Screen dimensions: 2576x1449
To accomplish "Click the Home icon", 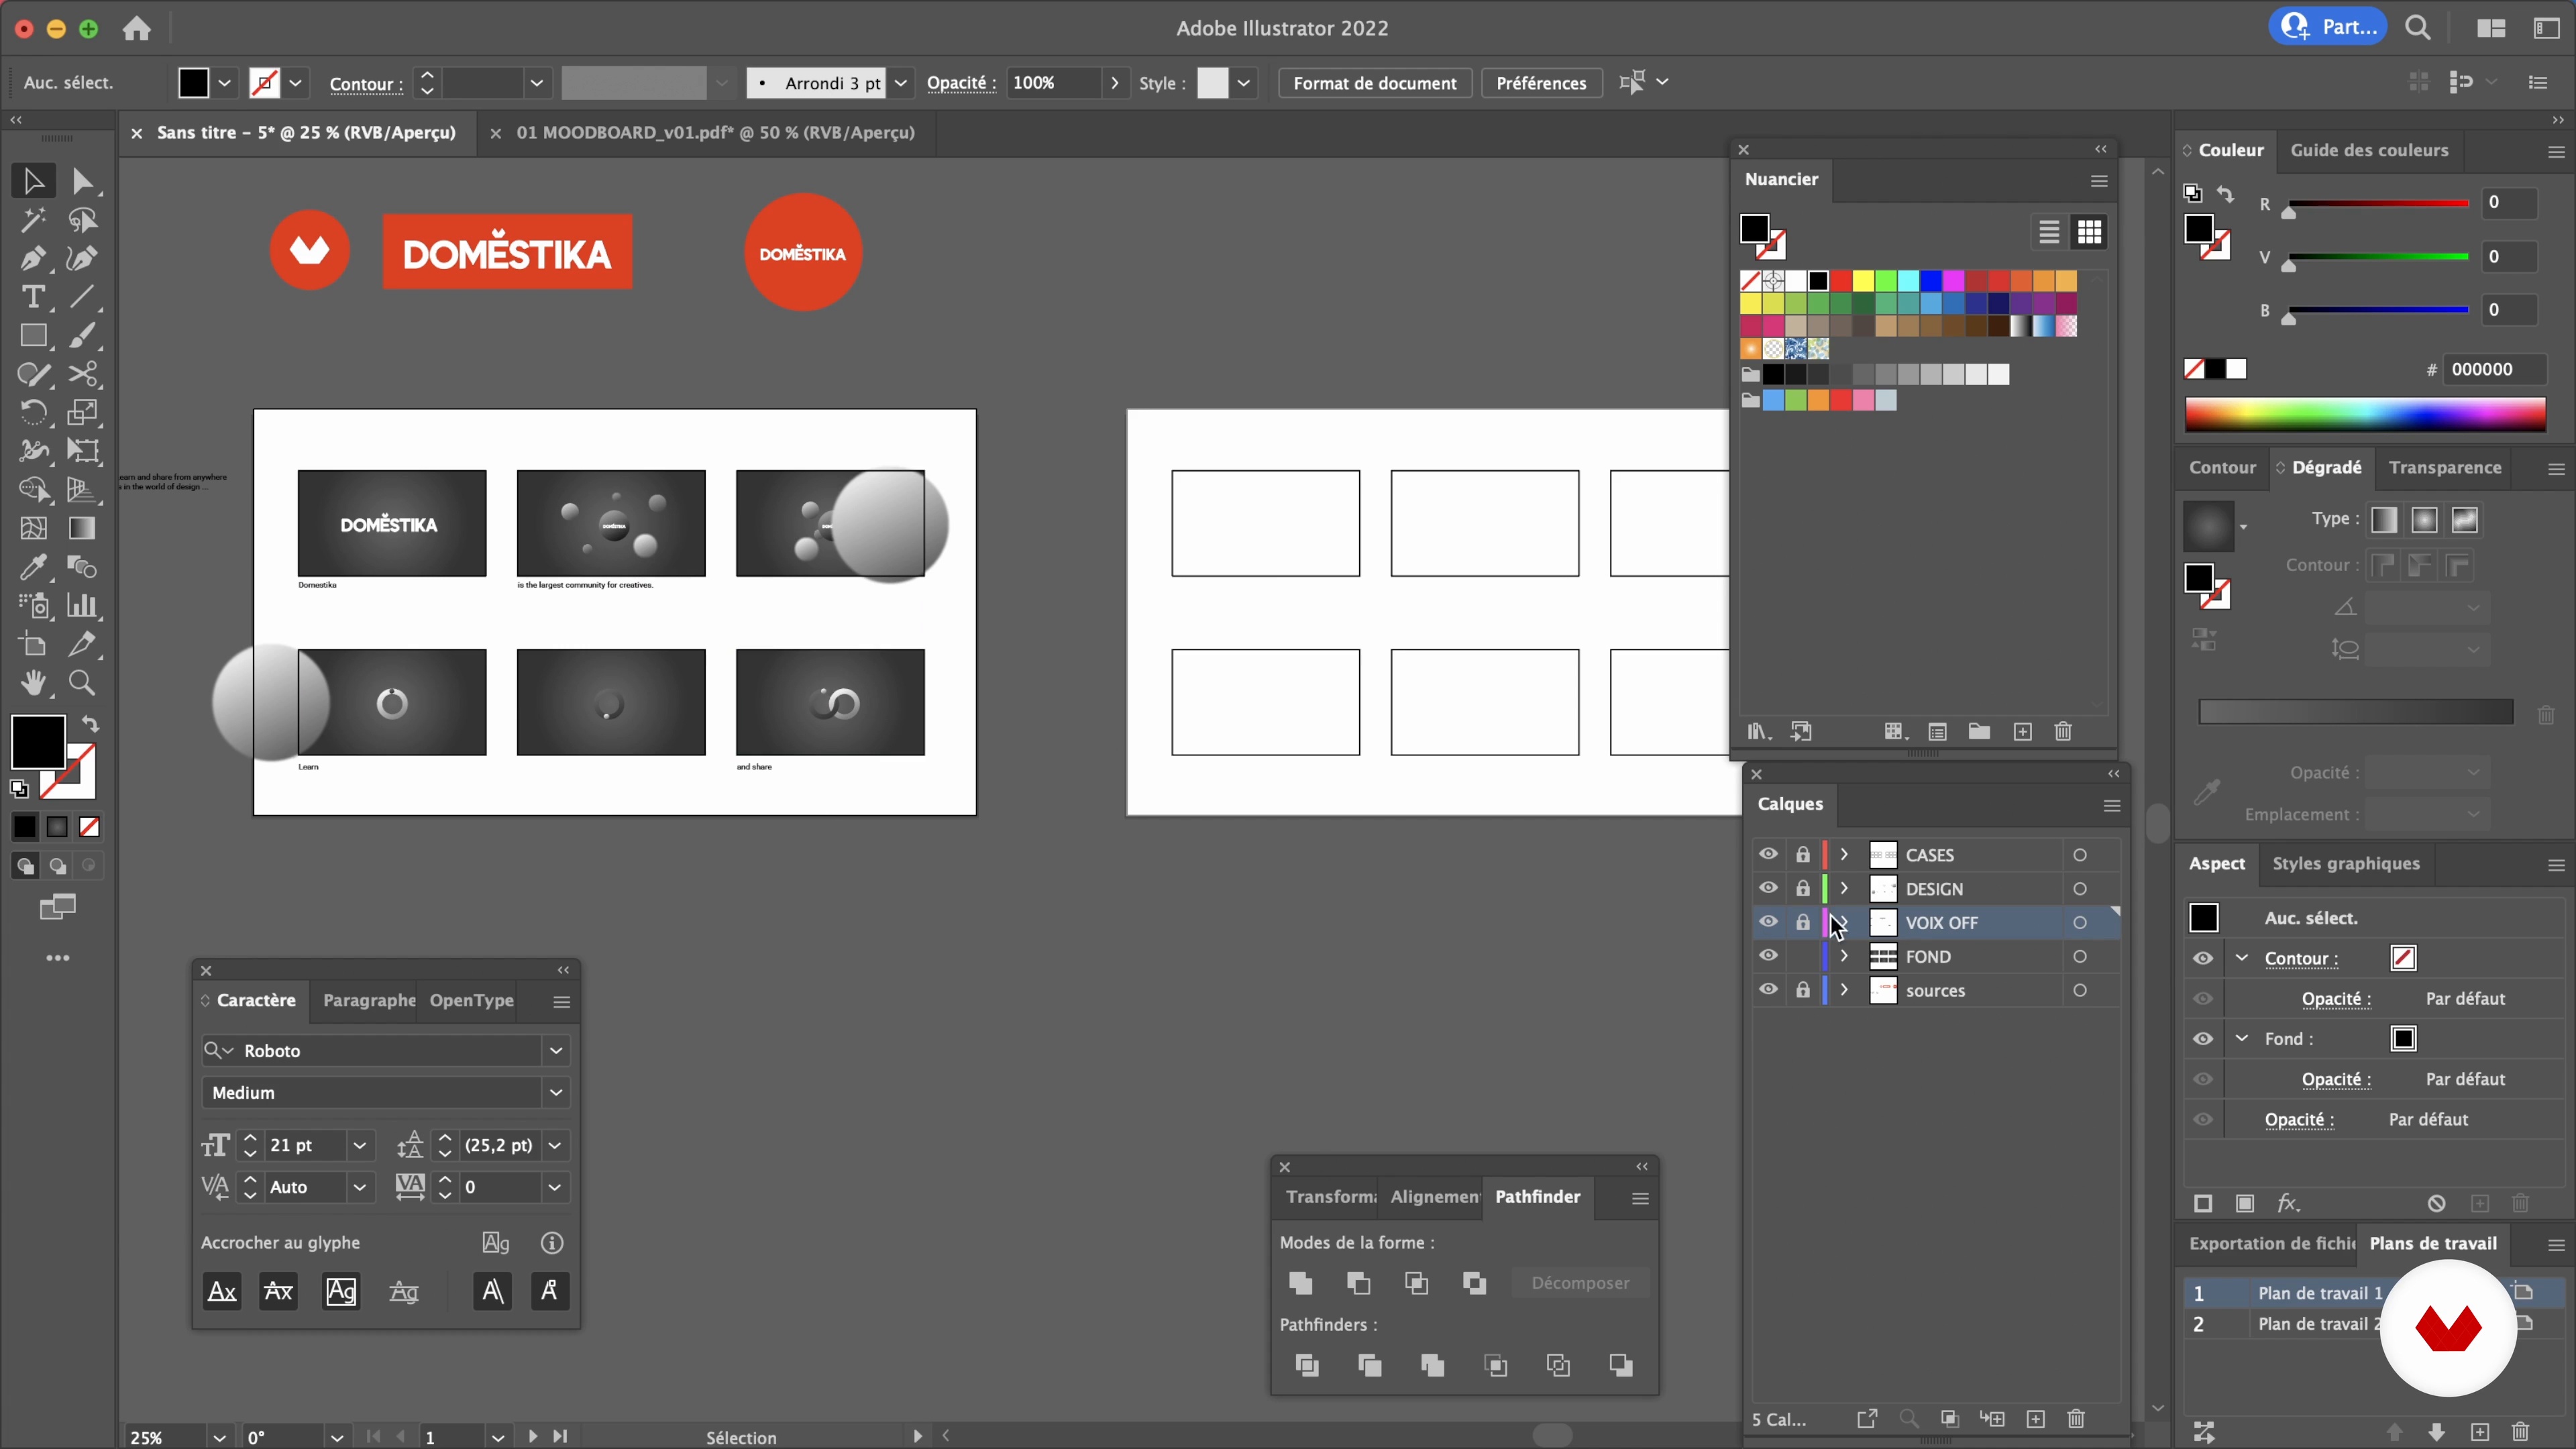I will (x=137, y=29).
